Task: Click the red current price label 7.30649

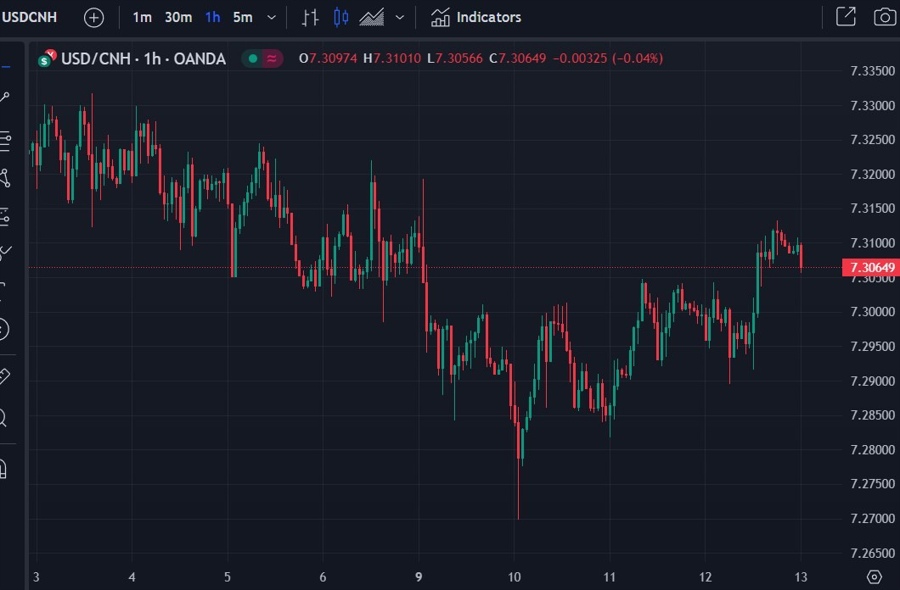Action: tap(871, 267)
